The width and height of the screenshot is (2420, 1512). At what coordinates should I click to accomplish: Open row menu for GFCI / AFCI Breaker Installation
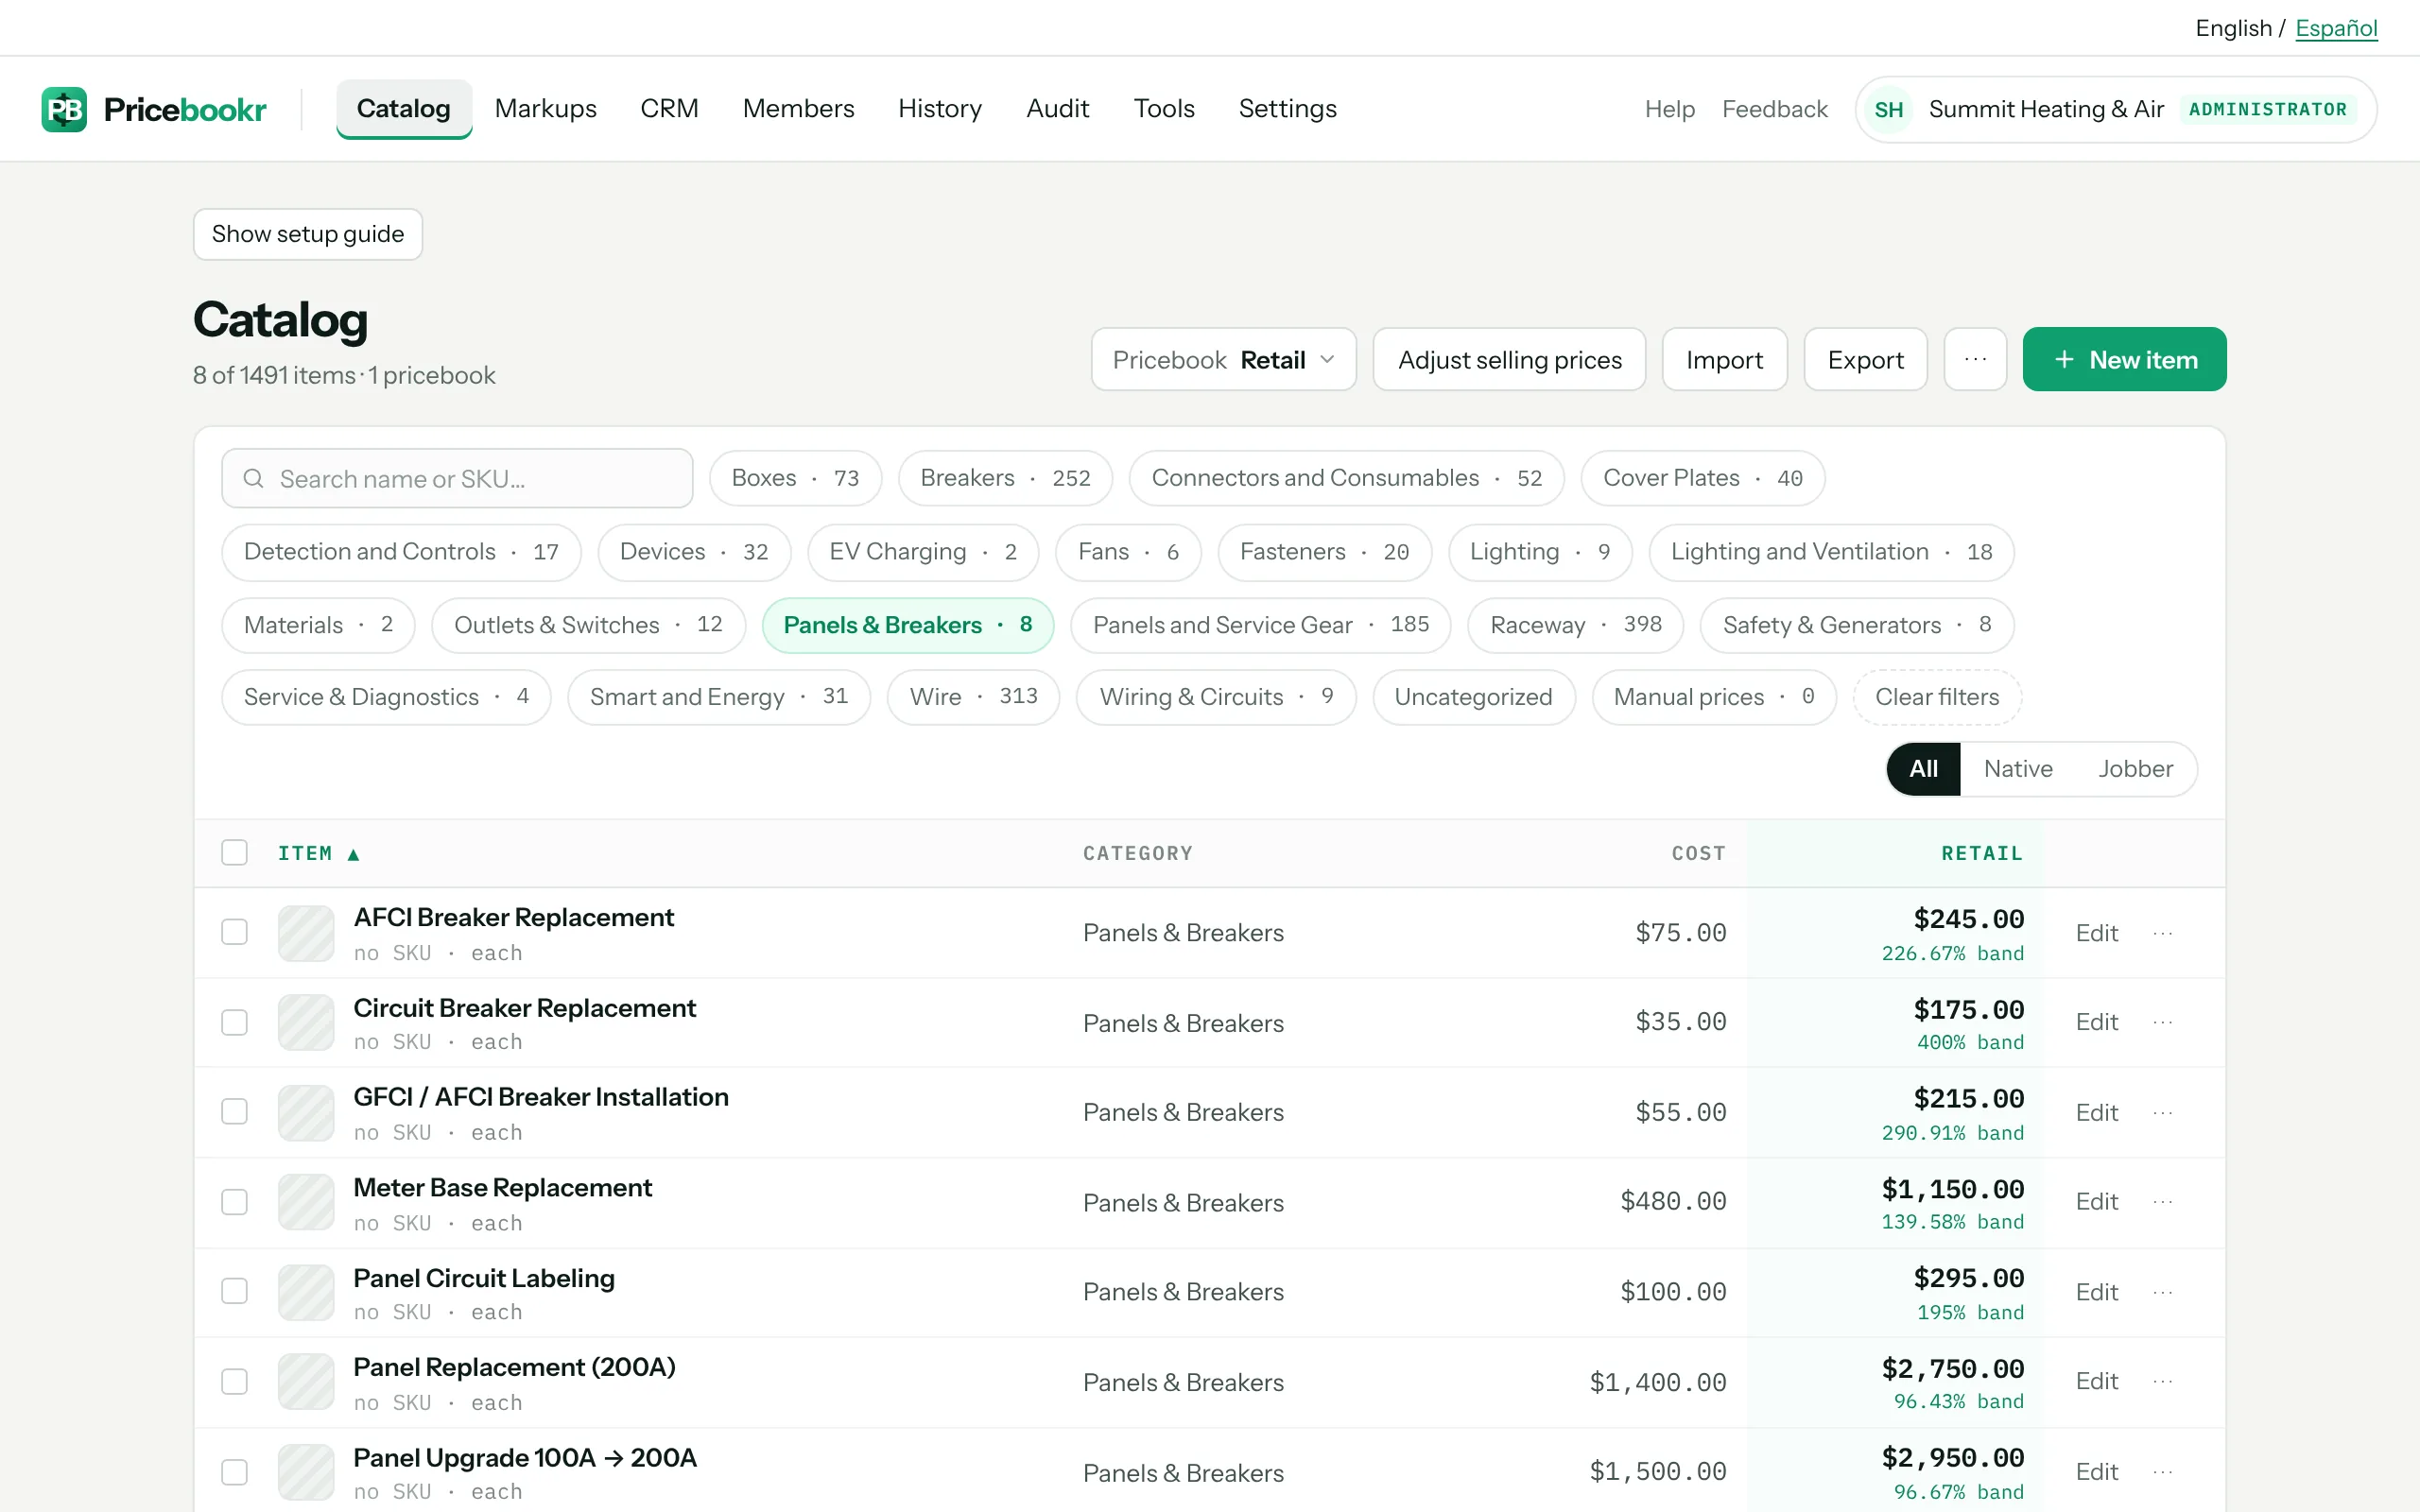[2162, 1113]
